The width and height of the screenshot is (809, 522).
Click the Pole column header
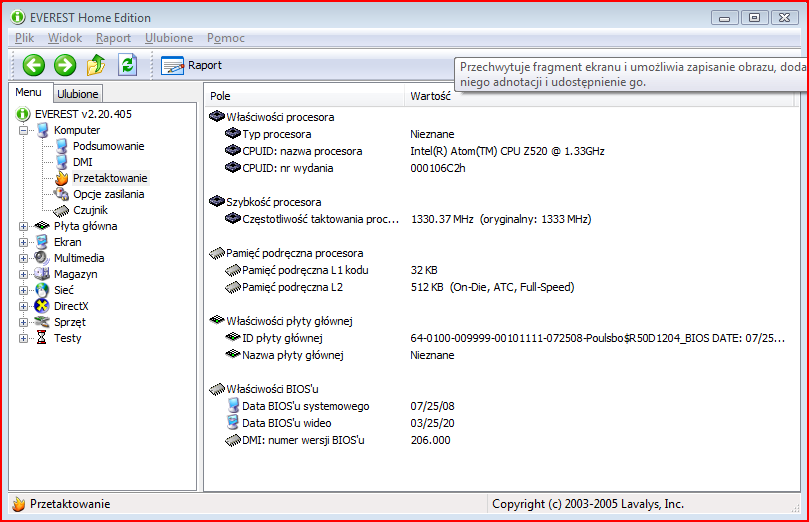(x=304, y=96)
